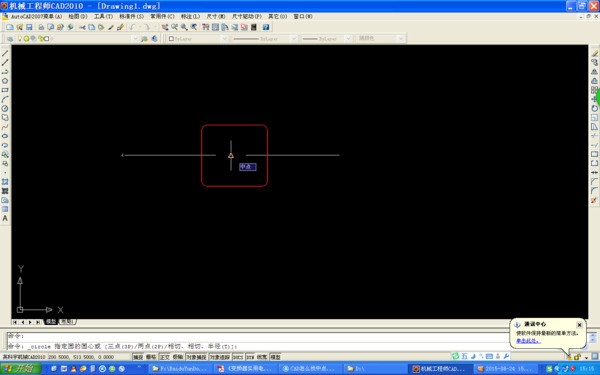Toggle 对象捕捉 (Object Snap) in status bar
This screenshot has width=600, height=375.
(196, 357)
